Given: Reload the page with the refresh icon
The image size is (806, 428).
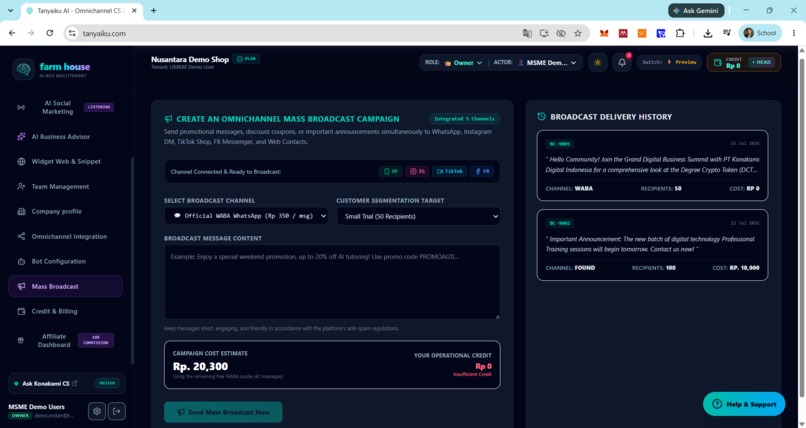Looking at the screenshot, I should (x=49, y=33).
